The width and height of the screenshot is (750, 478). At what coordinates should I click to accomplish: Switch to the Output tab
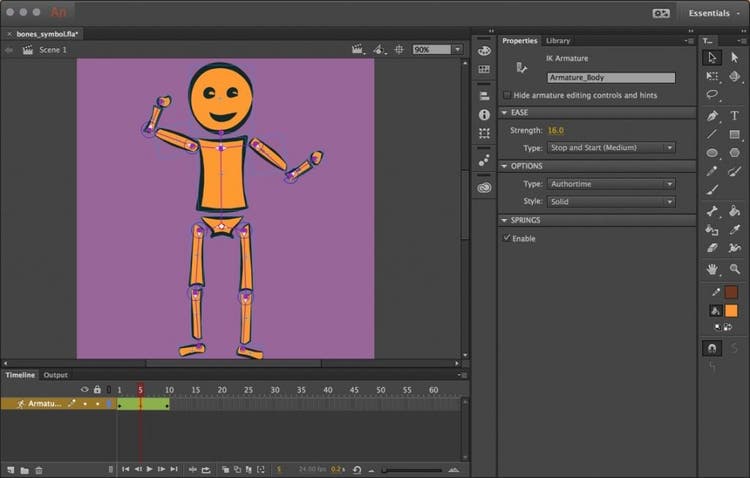point(56,375)
